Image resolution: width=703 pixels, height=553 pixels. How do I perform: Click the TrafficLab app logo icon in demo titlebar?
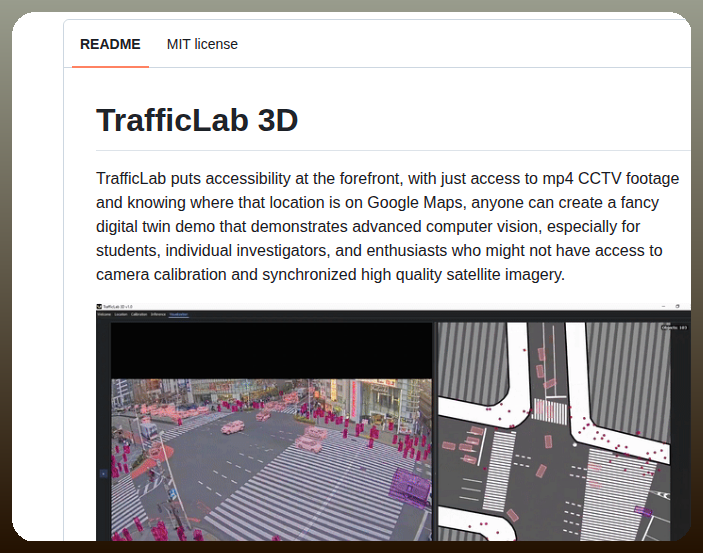(x=99, y=306)
